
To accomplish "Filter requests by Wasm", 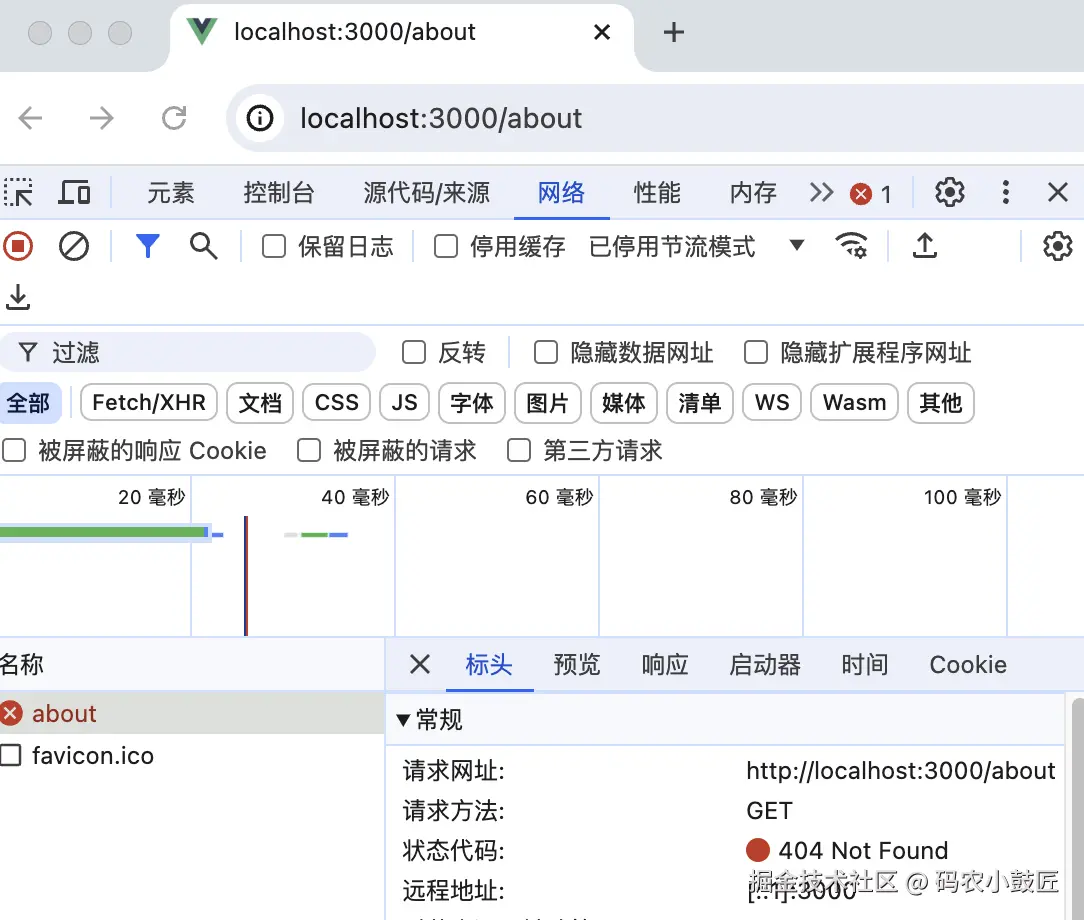I will point(854,402).
